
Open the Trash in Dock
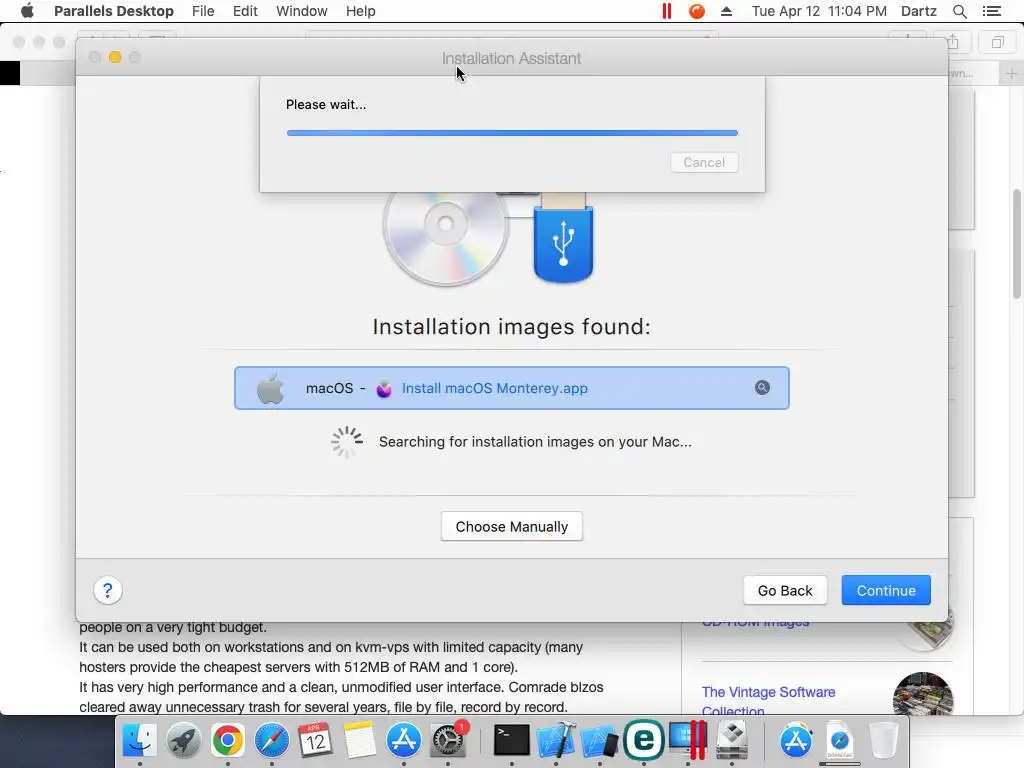884,741
